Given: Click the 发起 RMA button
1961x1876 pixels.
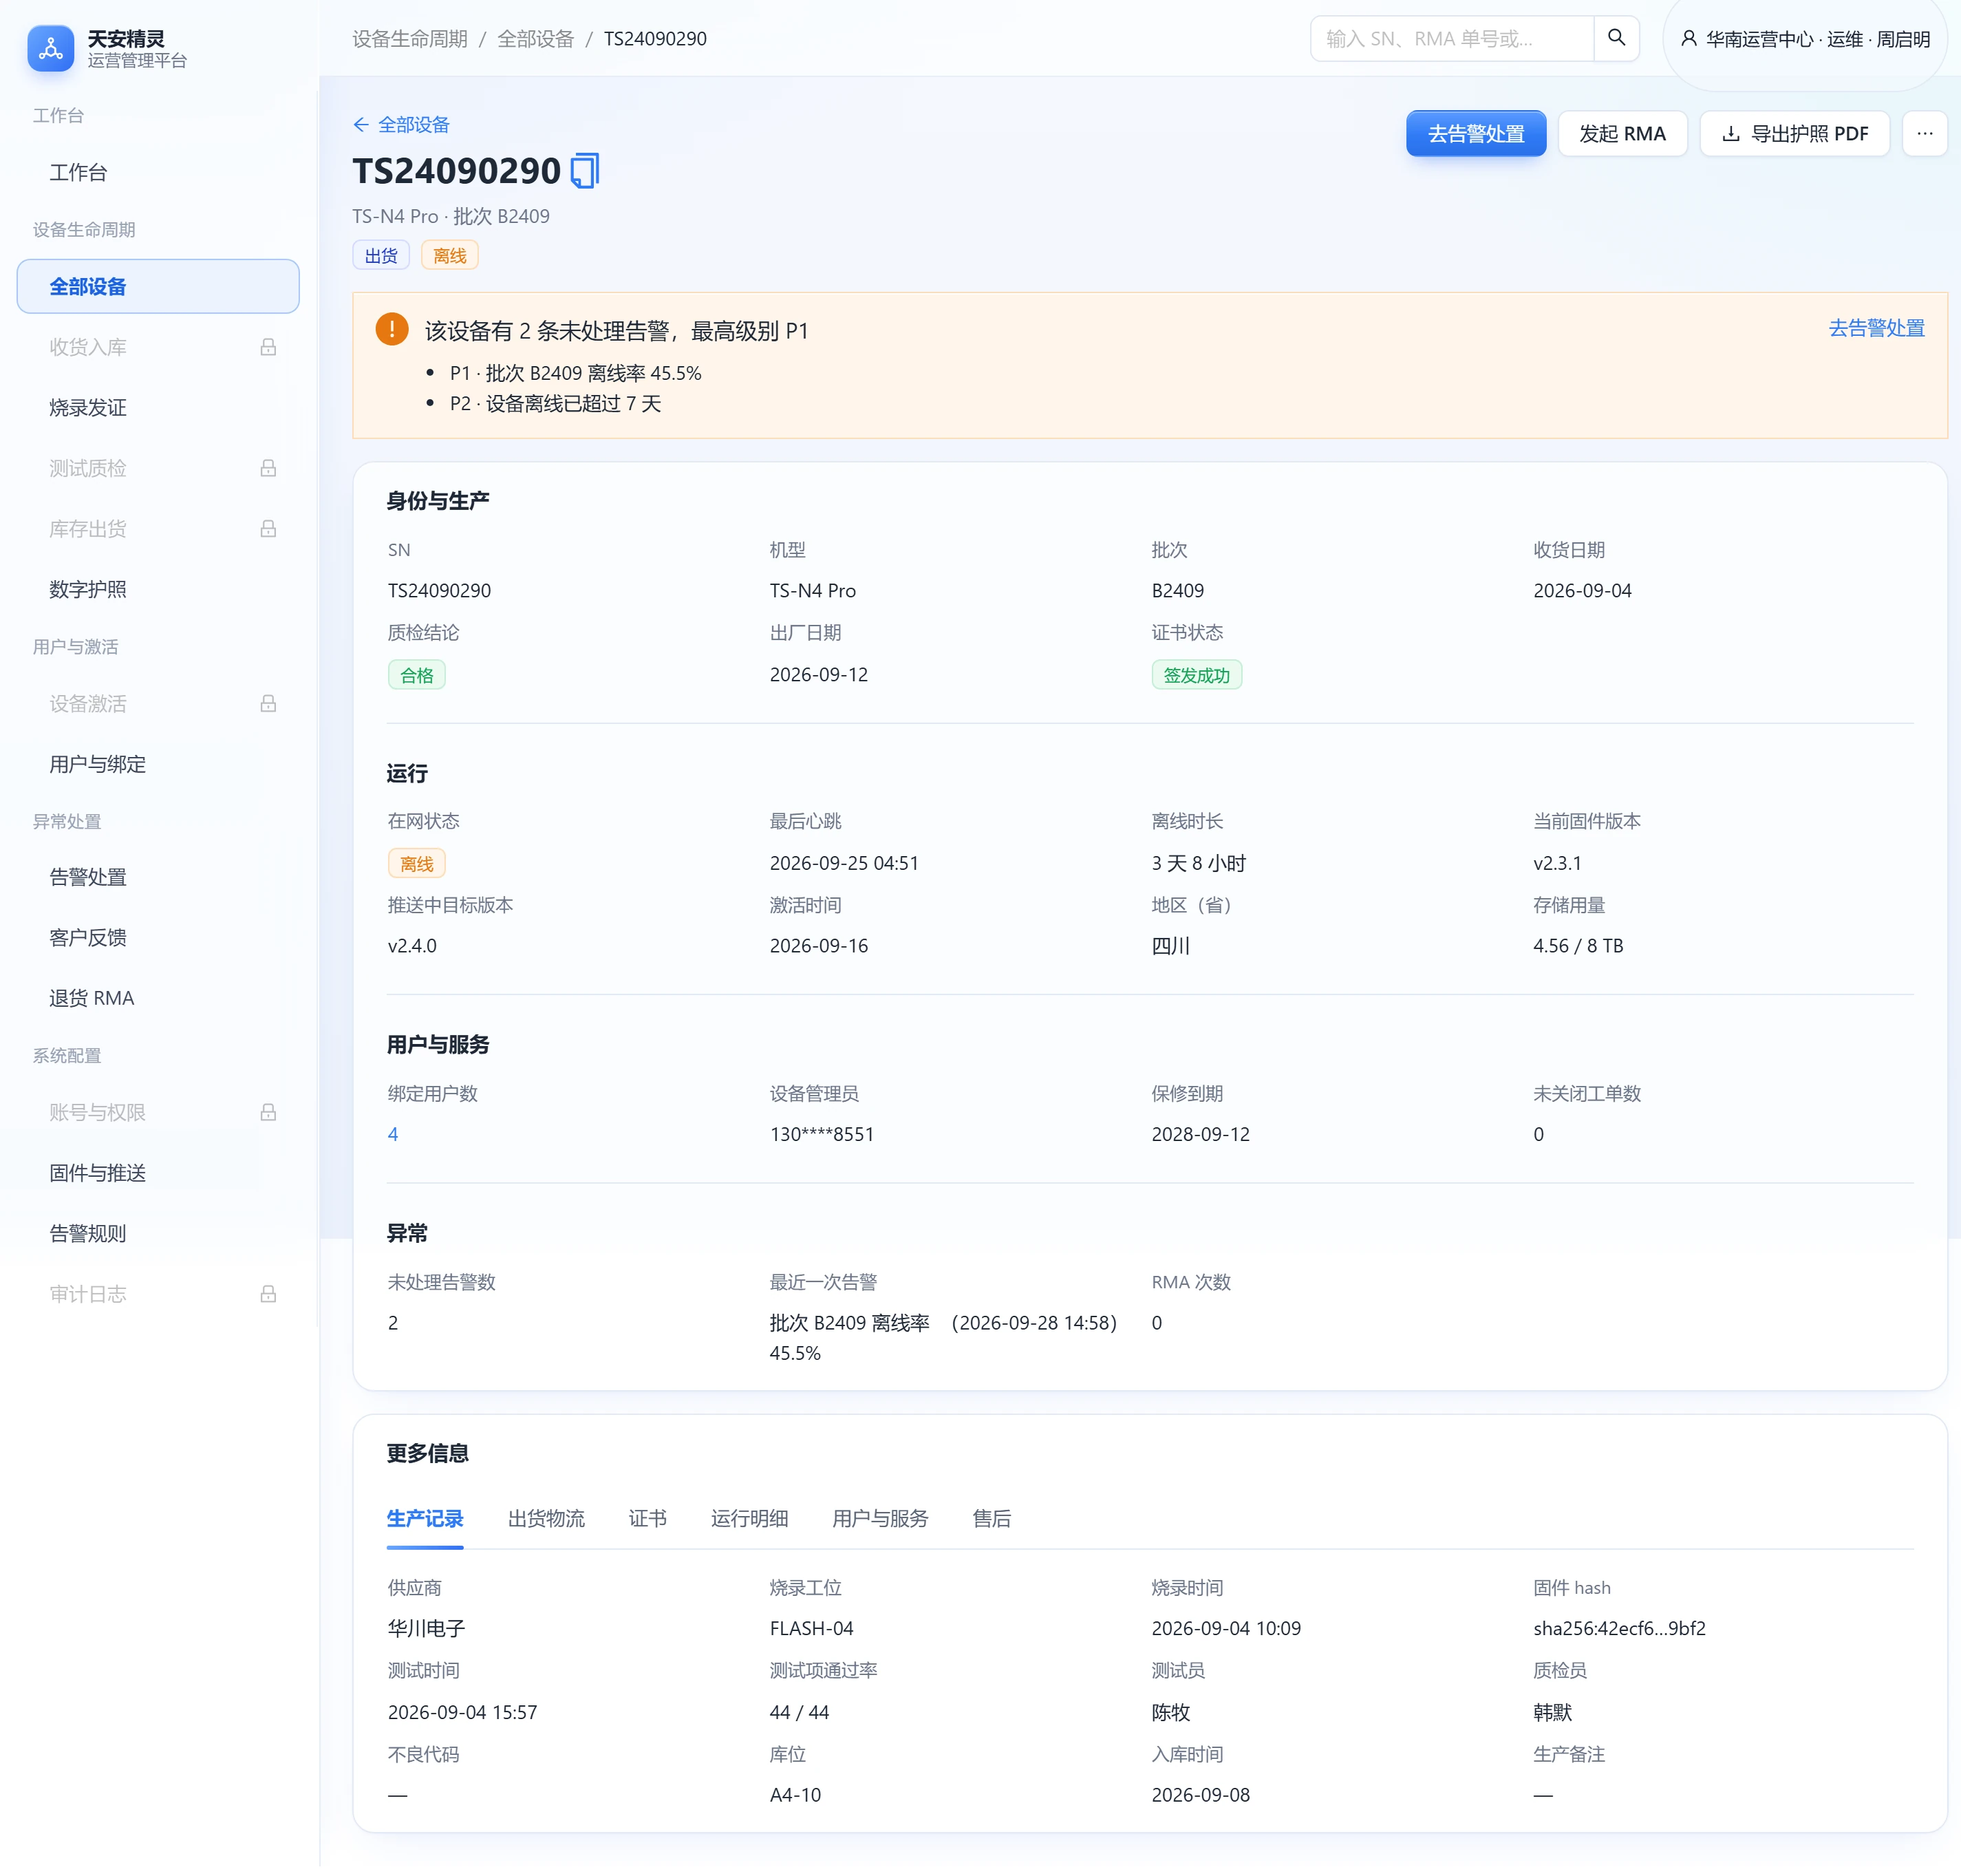Looking at the screenshot, I should tap(1622, 133).
